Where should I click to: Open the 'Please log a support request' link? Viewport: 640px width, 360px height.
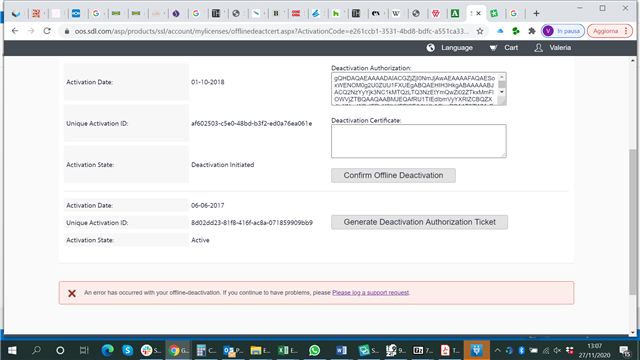pyautogui.click(x=371, y=293)
